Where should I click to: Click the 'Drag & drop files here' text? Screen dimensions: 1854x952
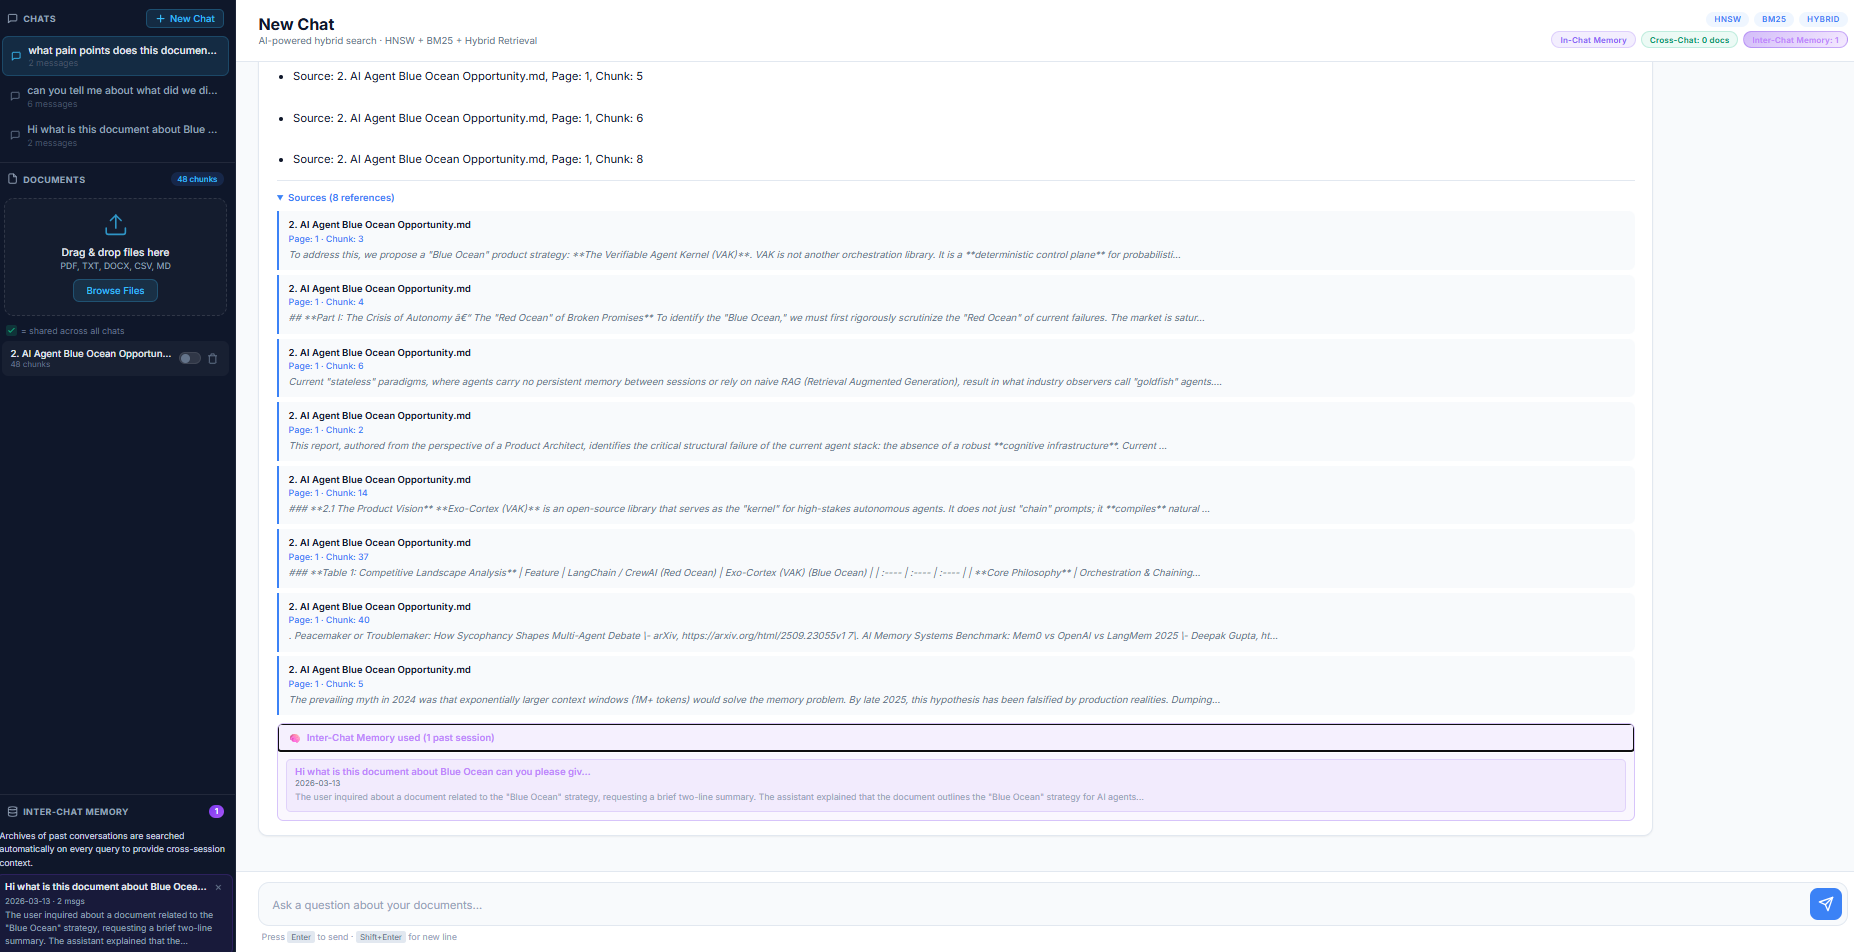[115, 253]
